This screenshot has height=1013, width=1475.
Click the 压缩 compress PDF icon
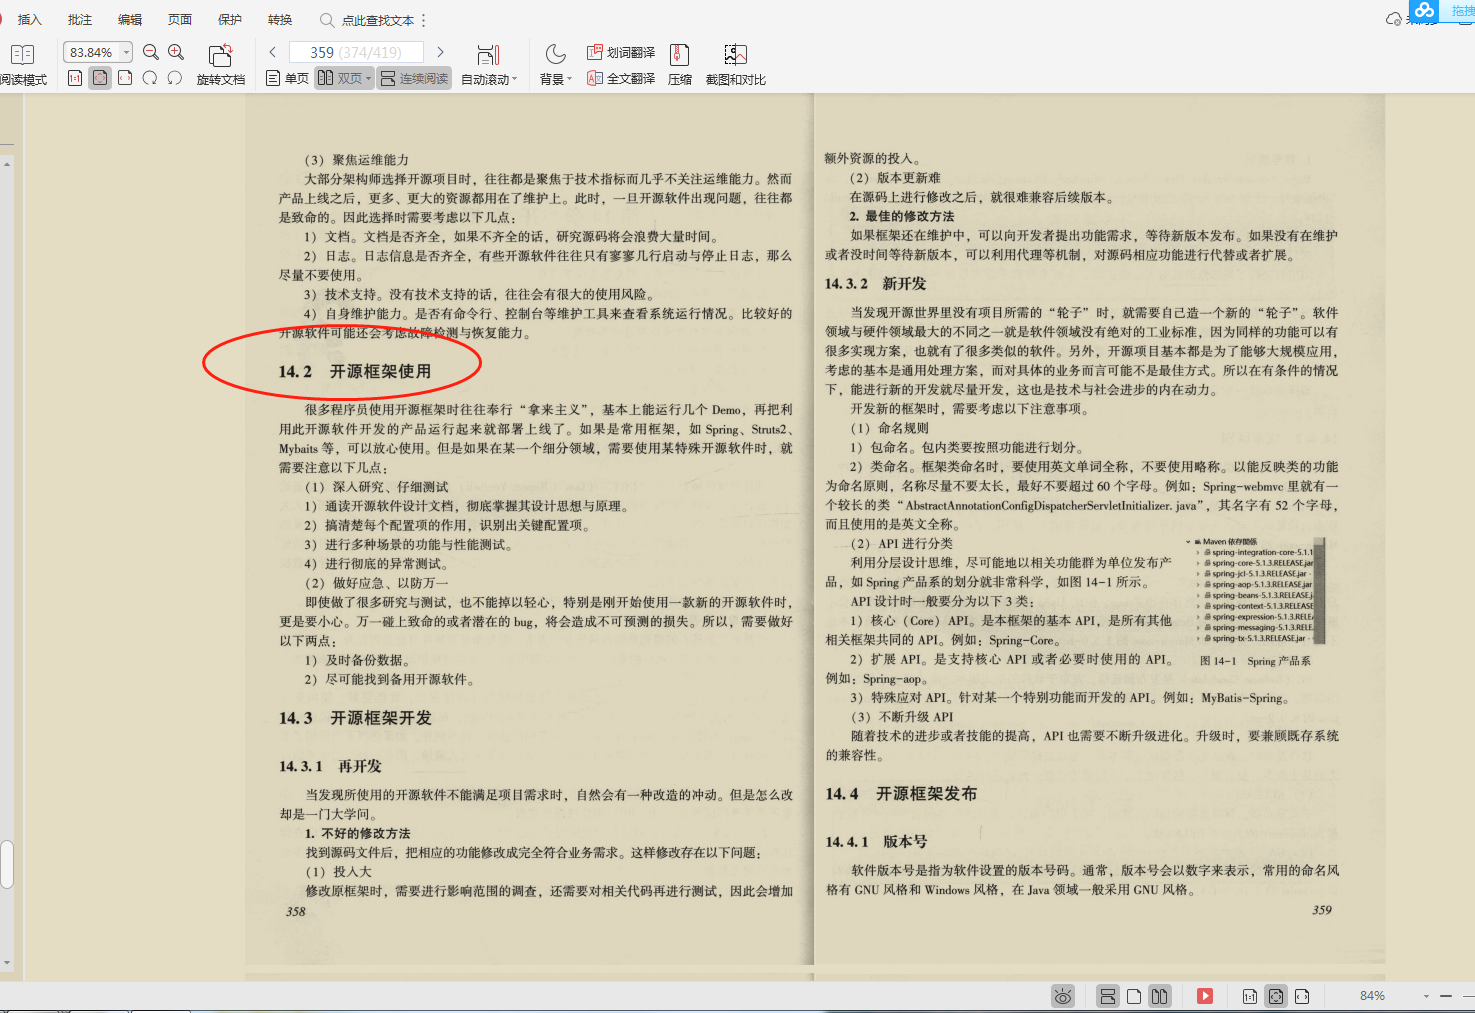pyautogui.click(x=679, y=63)
